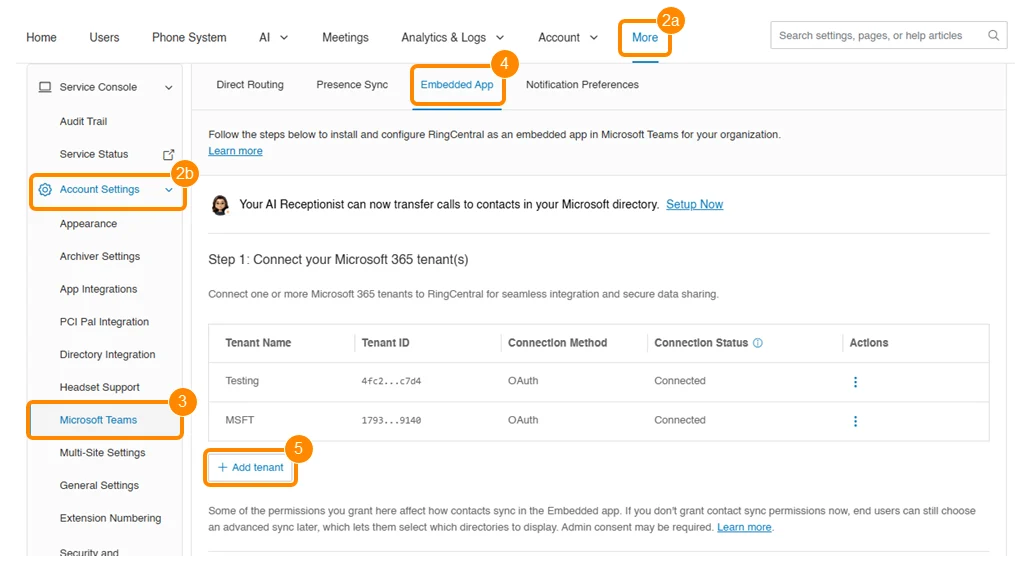This screenshot has width=1034, height=572.
Task: Click the Account Settings gear icon
Action: 45,190
